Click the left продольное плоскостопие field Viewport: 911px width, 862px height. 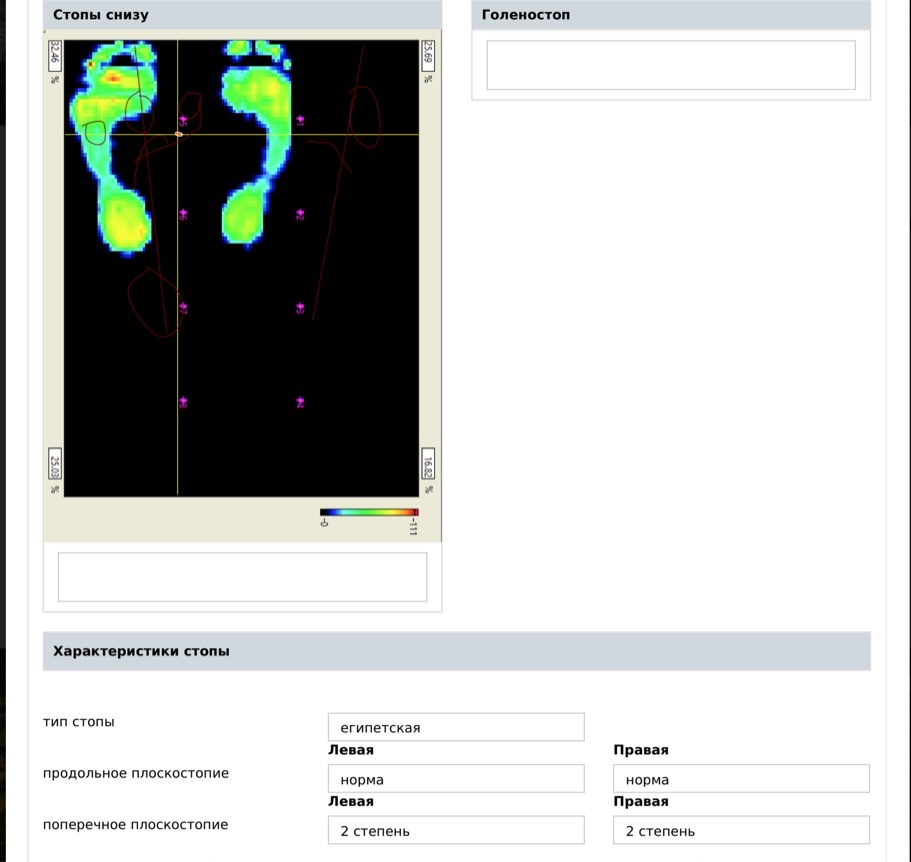pos(456,779)
